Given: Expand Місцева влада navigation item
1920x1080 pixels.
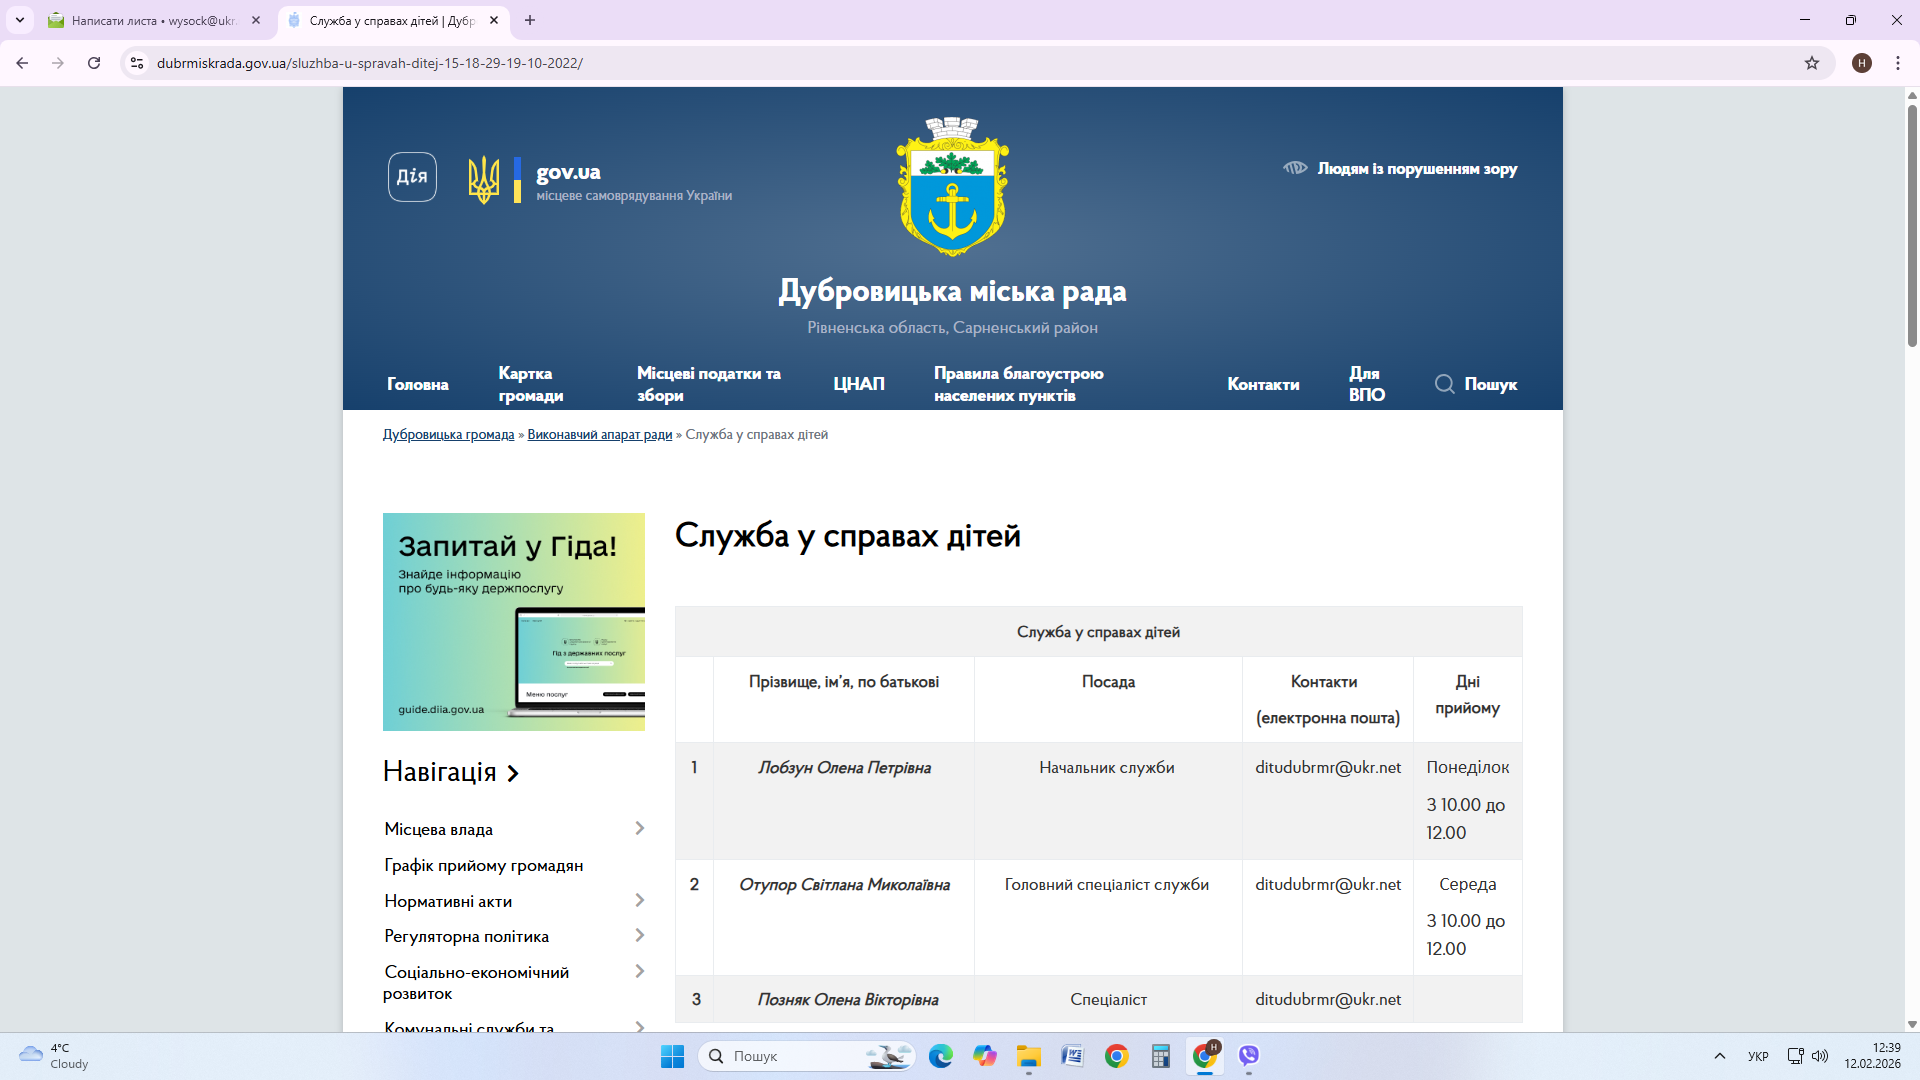Looking at the screenshot, I should [640, 828].
